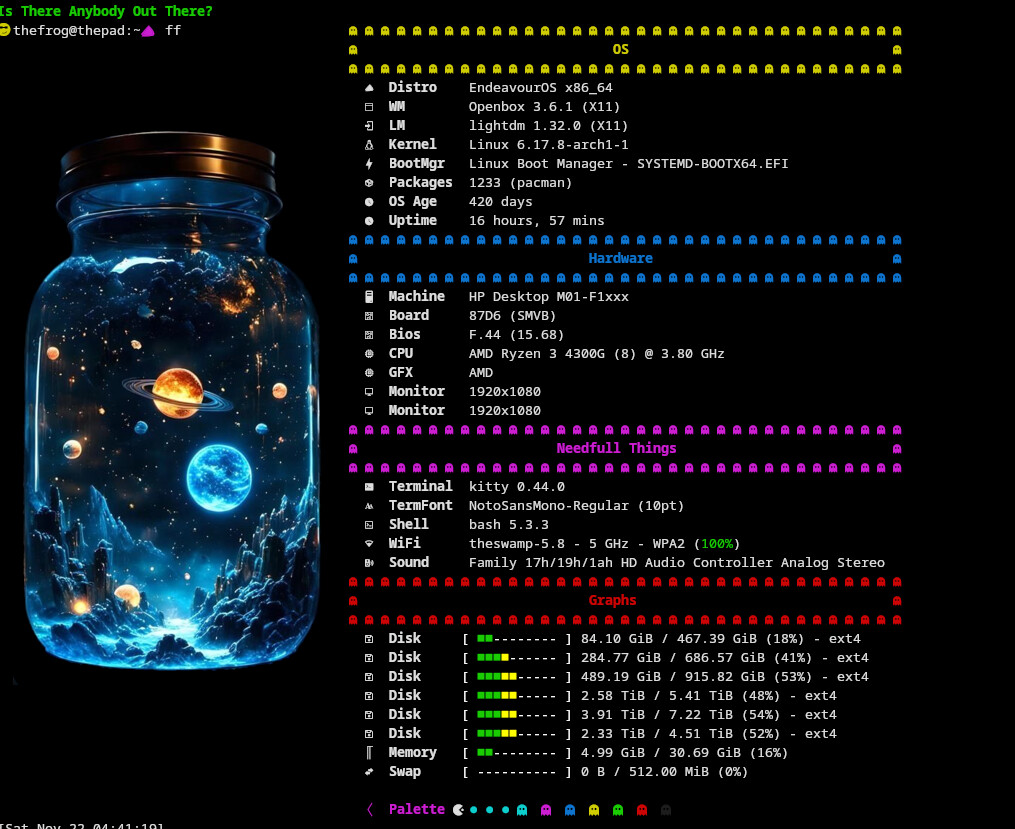Click the icon next to Packages
The width and height of the screenshot is (1015, 829).
368,183
